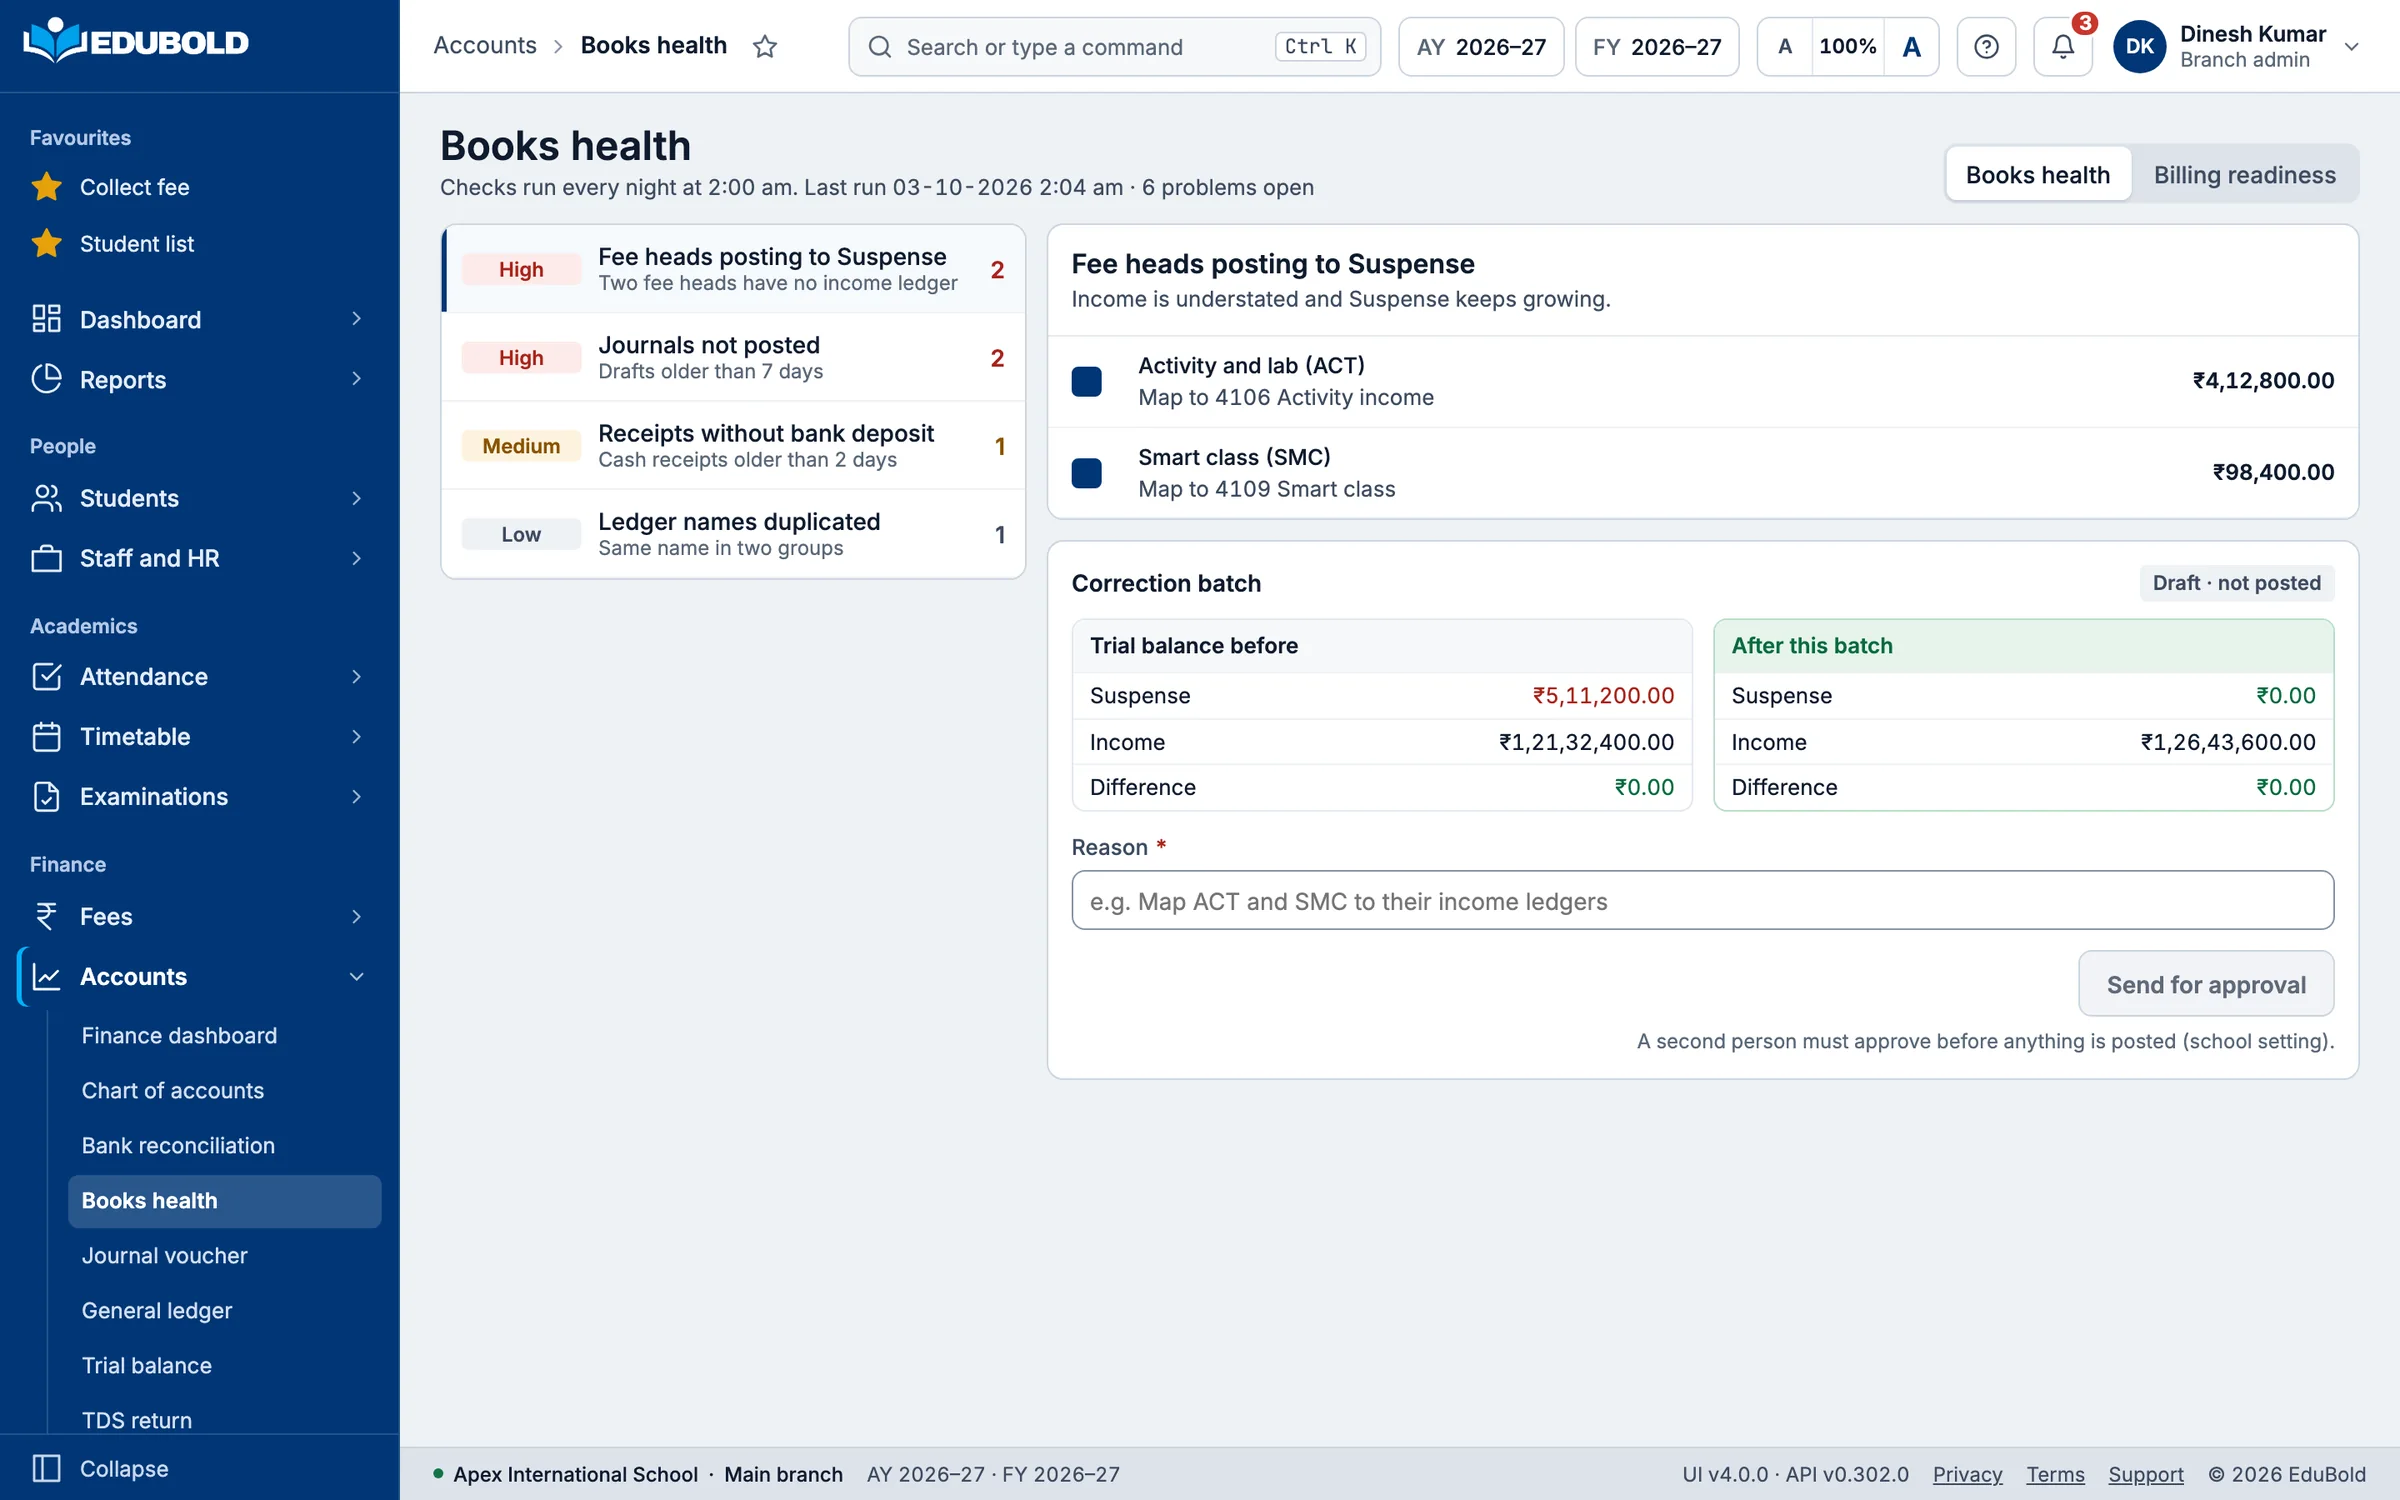2400x1500 pixels.
Task: Open Dinesh Kumar user menu dropdown arrow
Action: tap(2352, 46)
